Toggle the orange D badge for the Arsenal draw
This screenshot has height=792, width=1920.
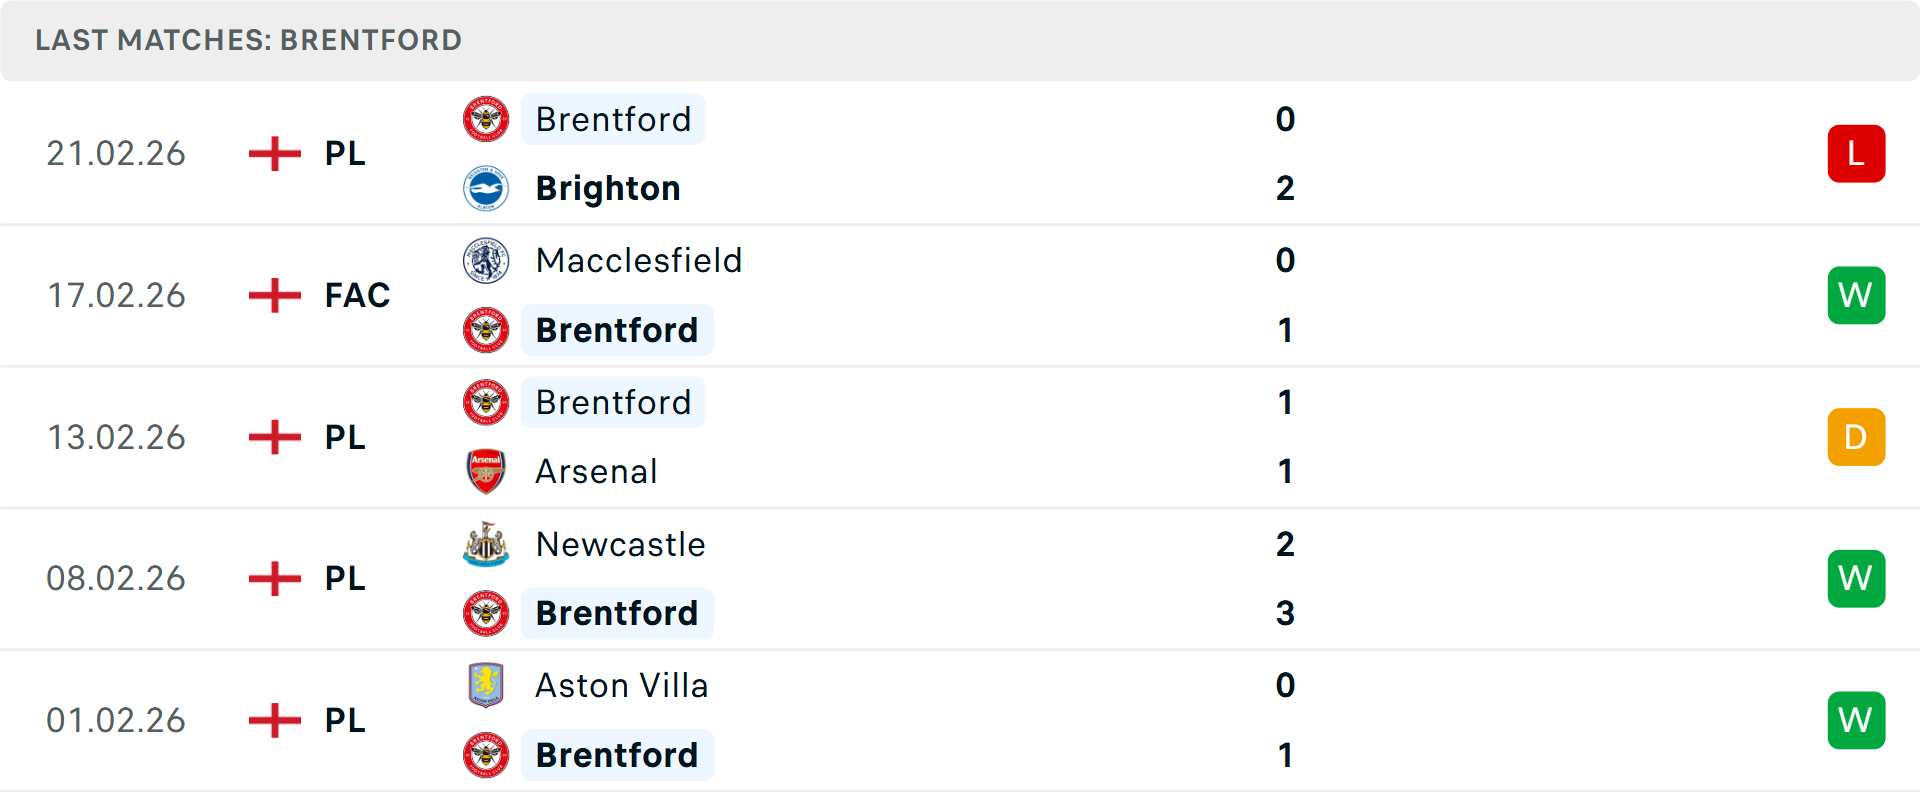pyautogui.click(x=1856, y=437)
